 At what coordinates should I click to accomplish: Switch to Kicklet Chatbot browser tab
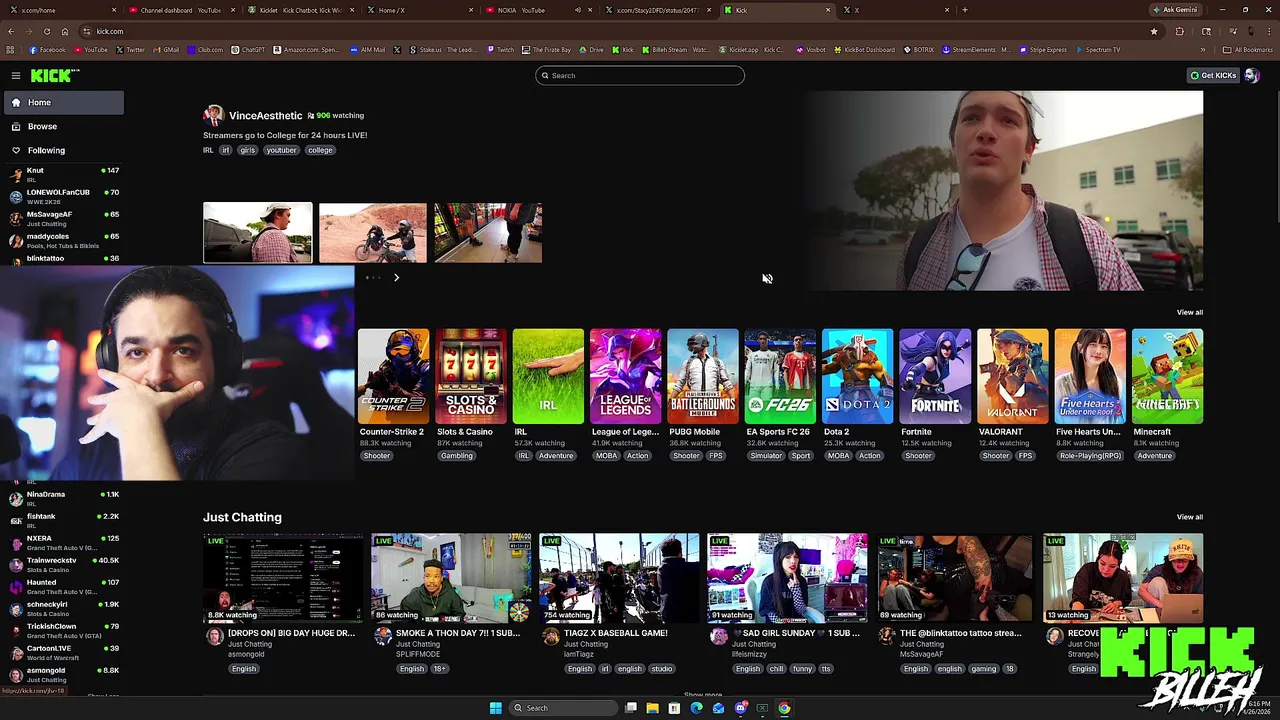(x=300, y=10)
